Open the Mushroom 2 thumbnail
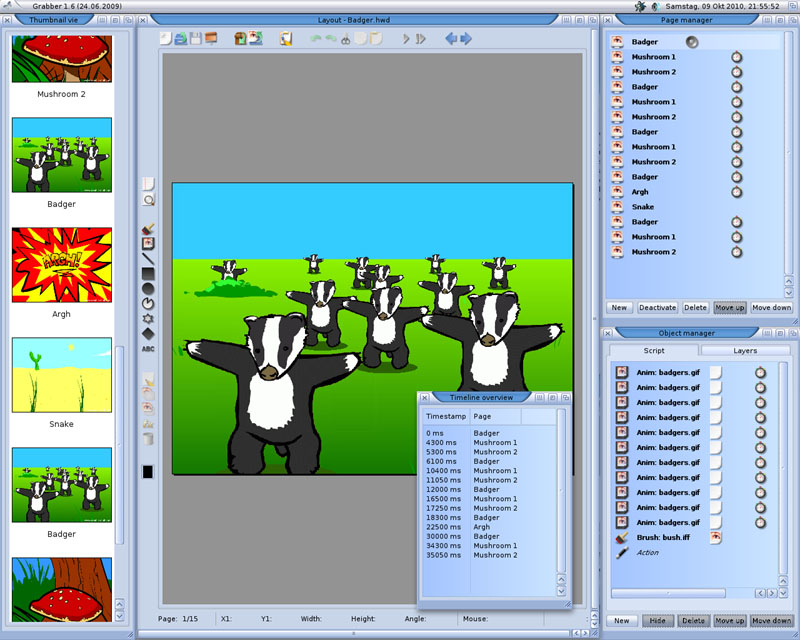The height and width of the screenshot is (640, 800). pyautogui.click(x=62, y=58)
